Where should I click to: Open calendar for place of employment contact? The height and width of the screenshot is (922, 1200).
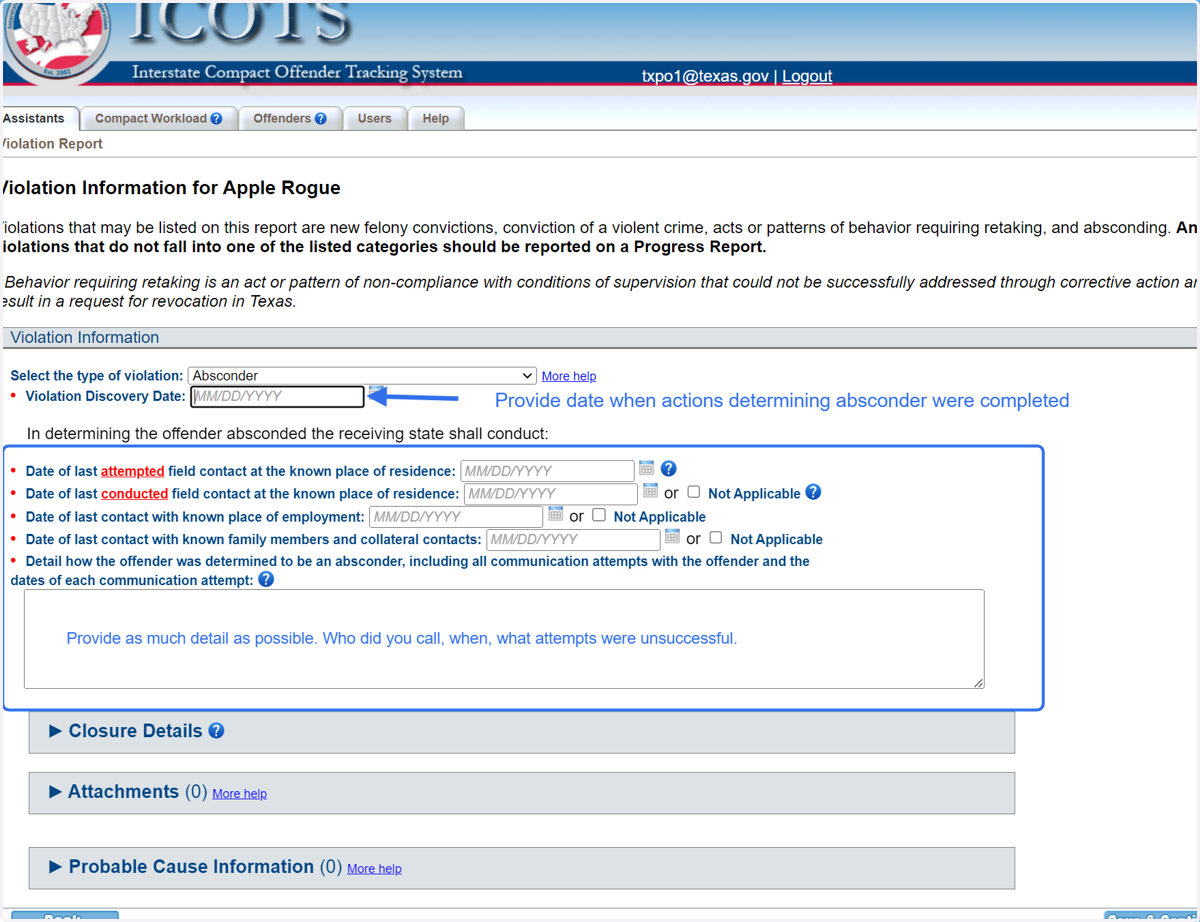click(556, 514)
